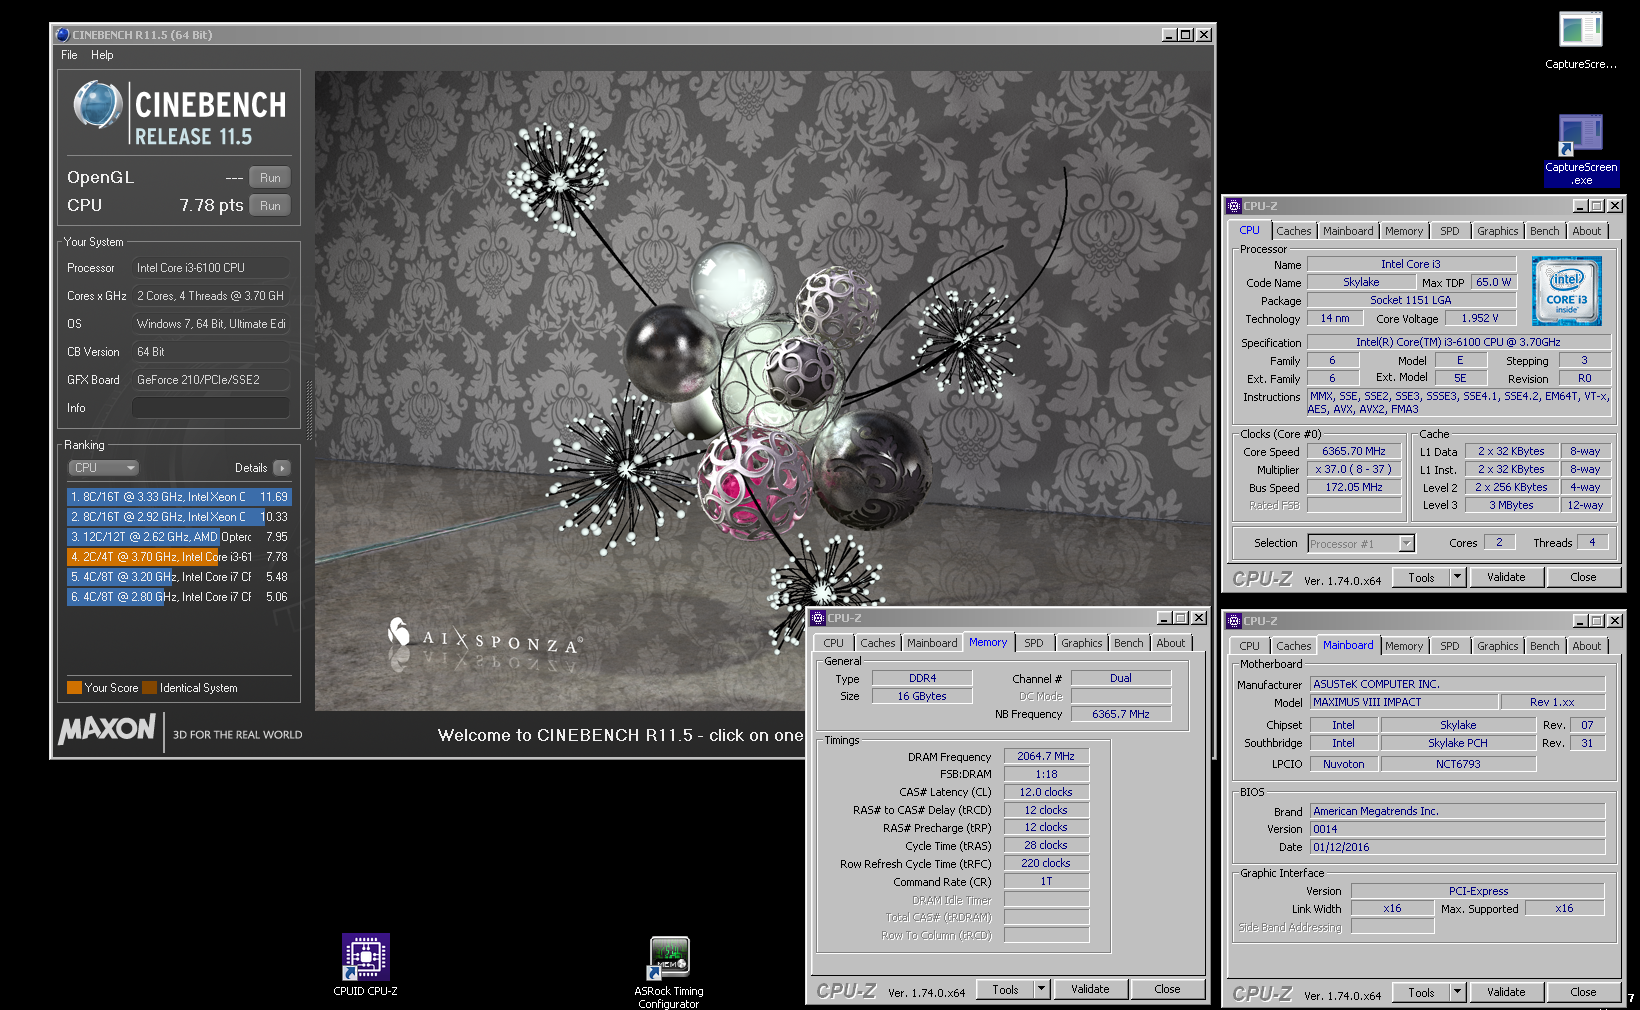
Task: Run the CPU benchmark
Action: tap(270, 205)
